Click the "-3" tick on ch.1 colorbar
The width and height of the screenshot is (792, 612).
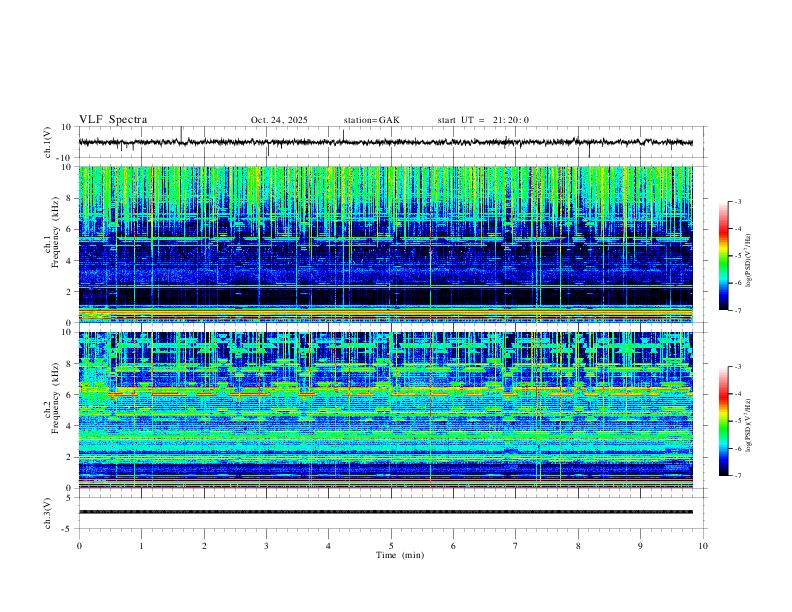click(x=738, y=201)
